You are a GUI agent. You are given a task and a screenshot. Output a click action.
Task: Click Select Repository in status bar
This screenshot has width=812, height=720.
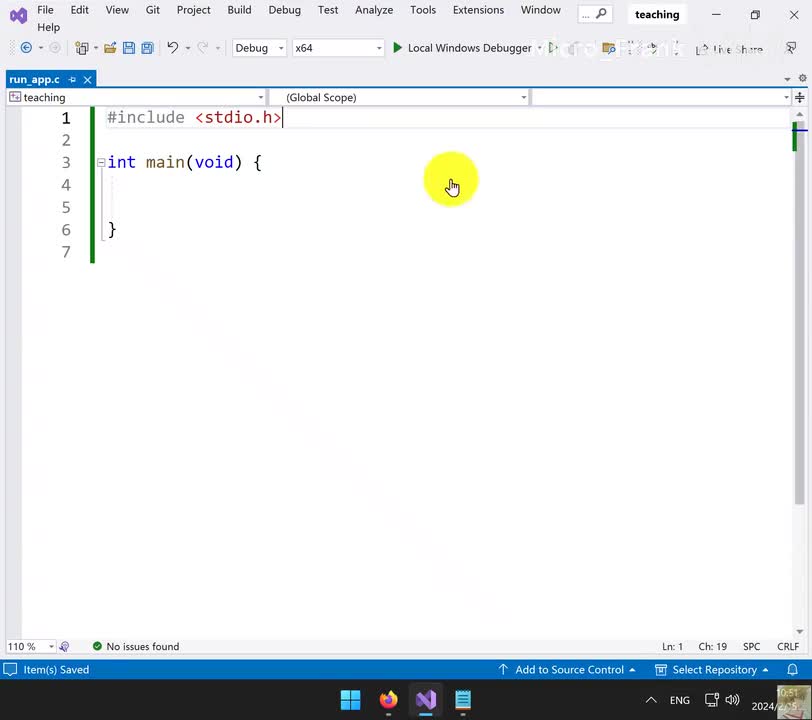coord(712,670)
